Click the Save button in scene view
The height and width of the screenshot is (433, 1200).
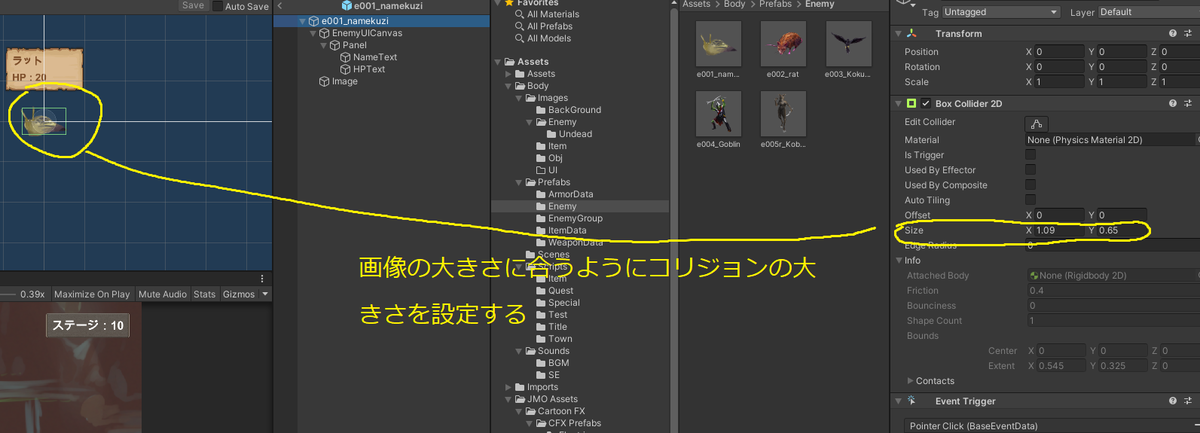194,6
